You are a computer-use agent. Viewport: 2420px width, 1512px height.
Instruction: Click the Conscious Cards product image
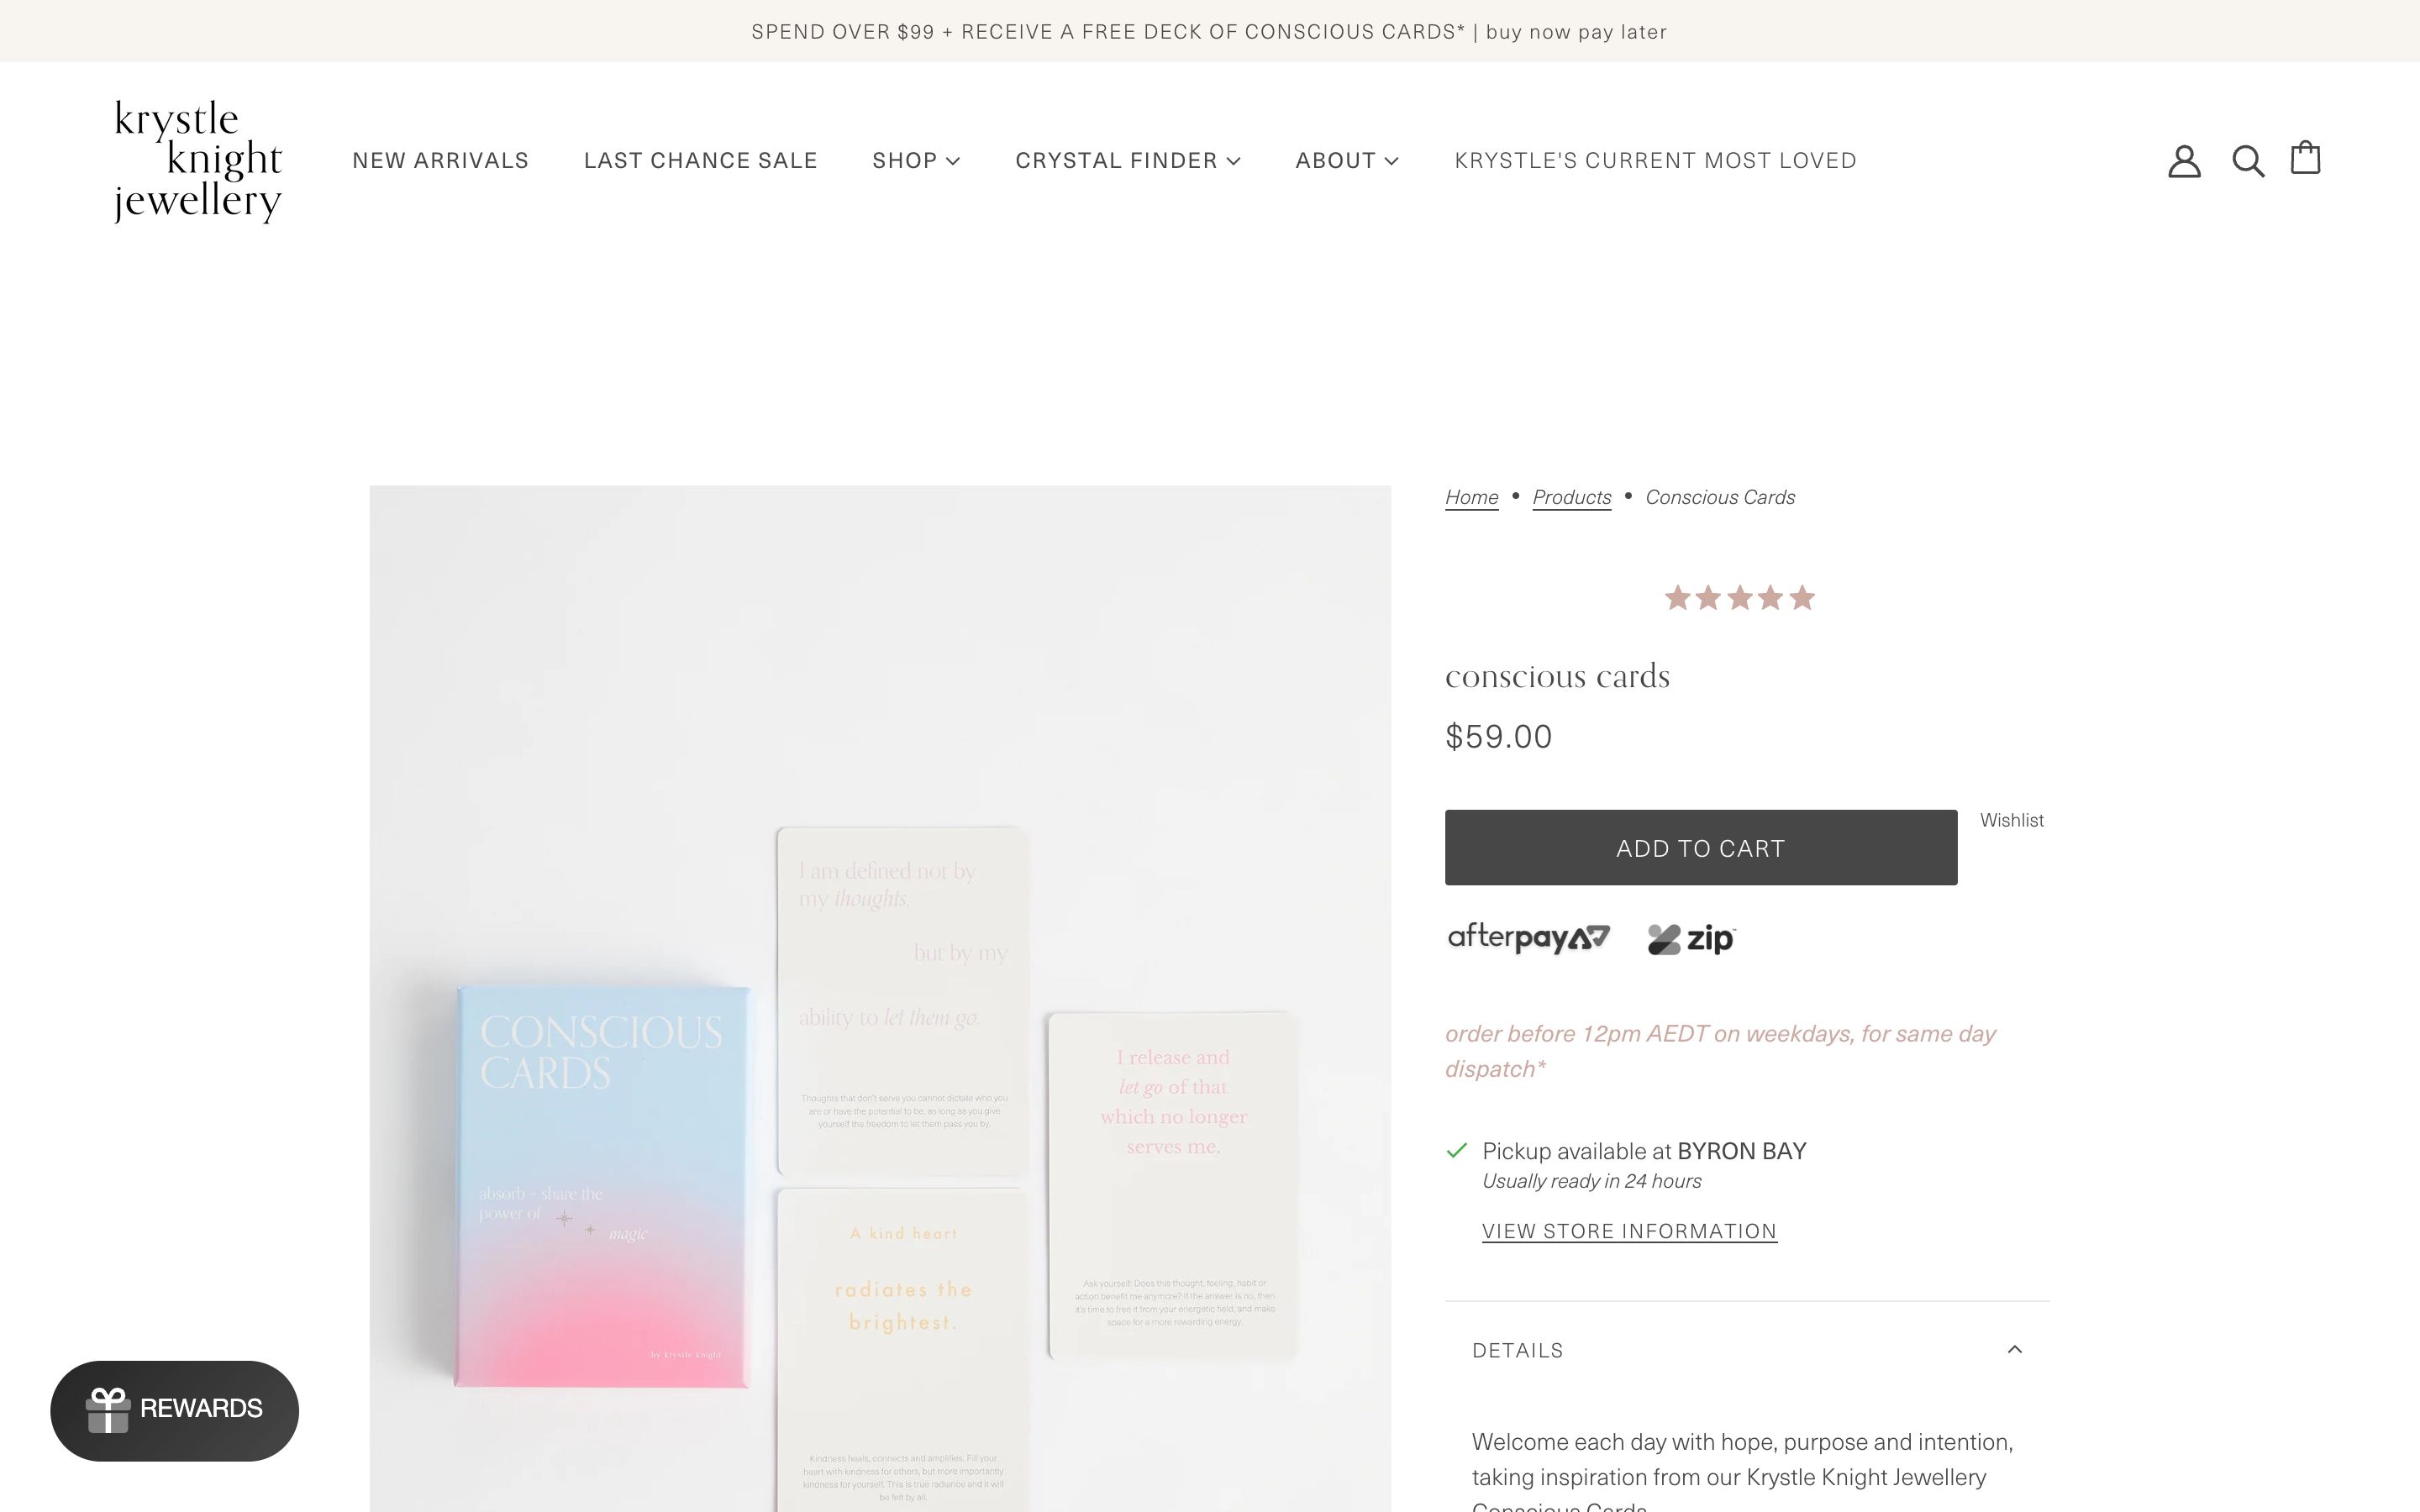[x=880, y=1000]
